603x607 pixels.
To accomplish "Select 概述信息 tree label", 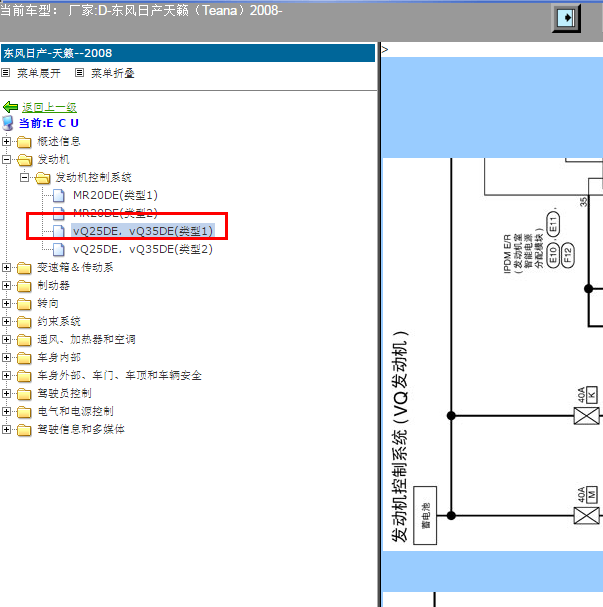I will coord(59,141).
